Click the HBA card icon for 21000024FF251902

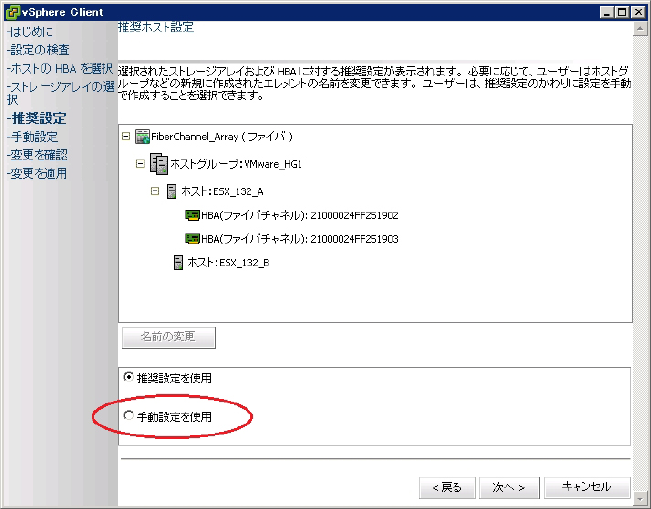(x=192, y=215)
